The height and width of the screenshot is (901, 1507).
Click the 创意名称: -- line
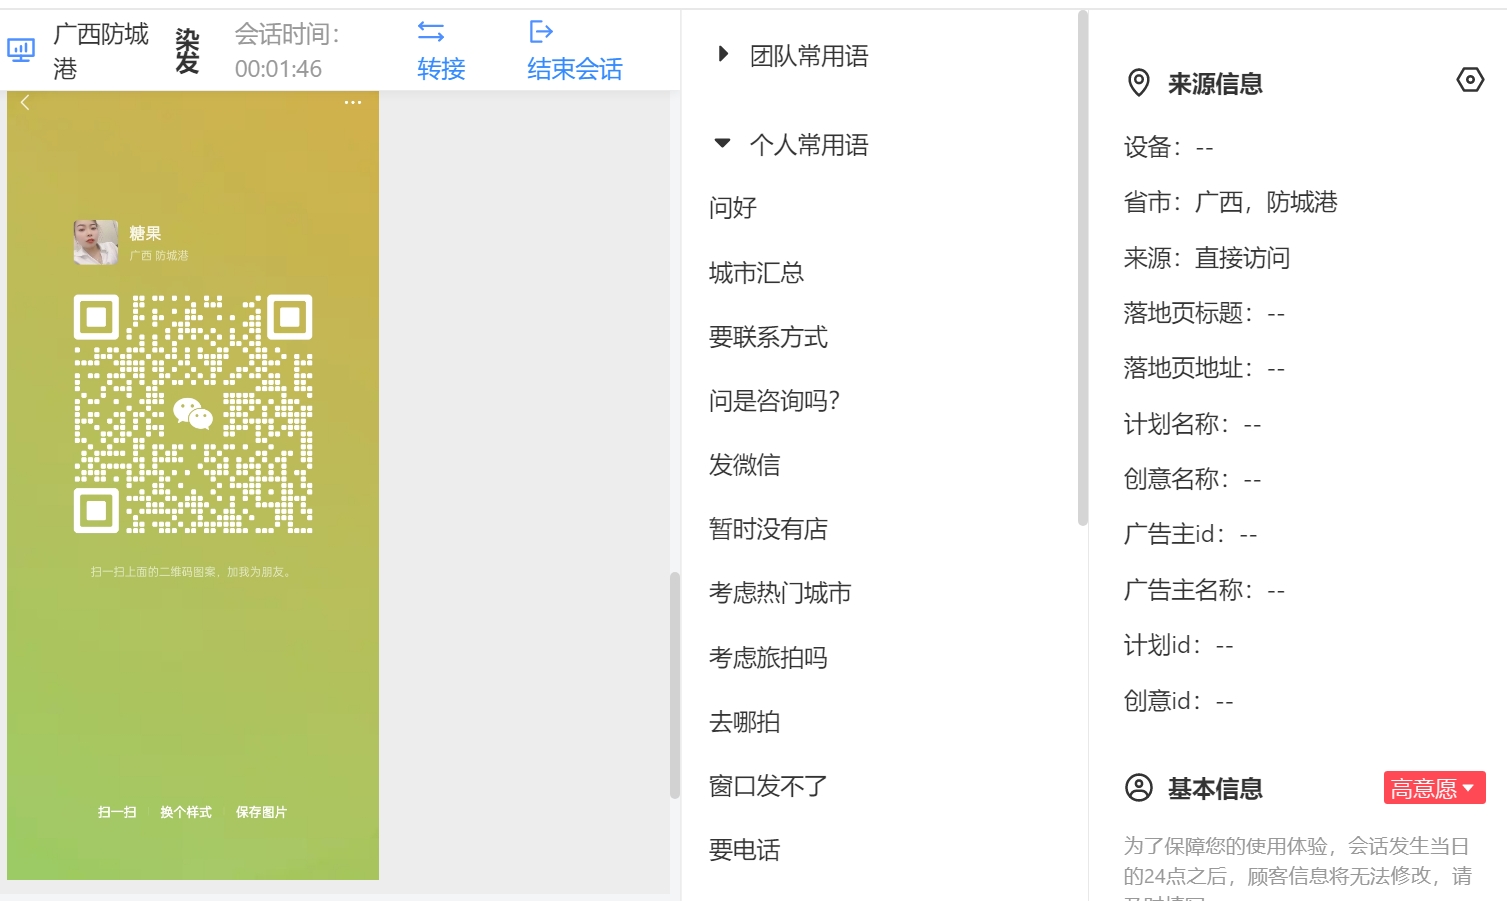1192,479
